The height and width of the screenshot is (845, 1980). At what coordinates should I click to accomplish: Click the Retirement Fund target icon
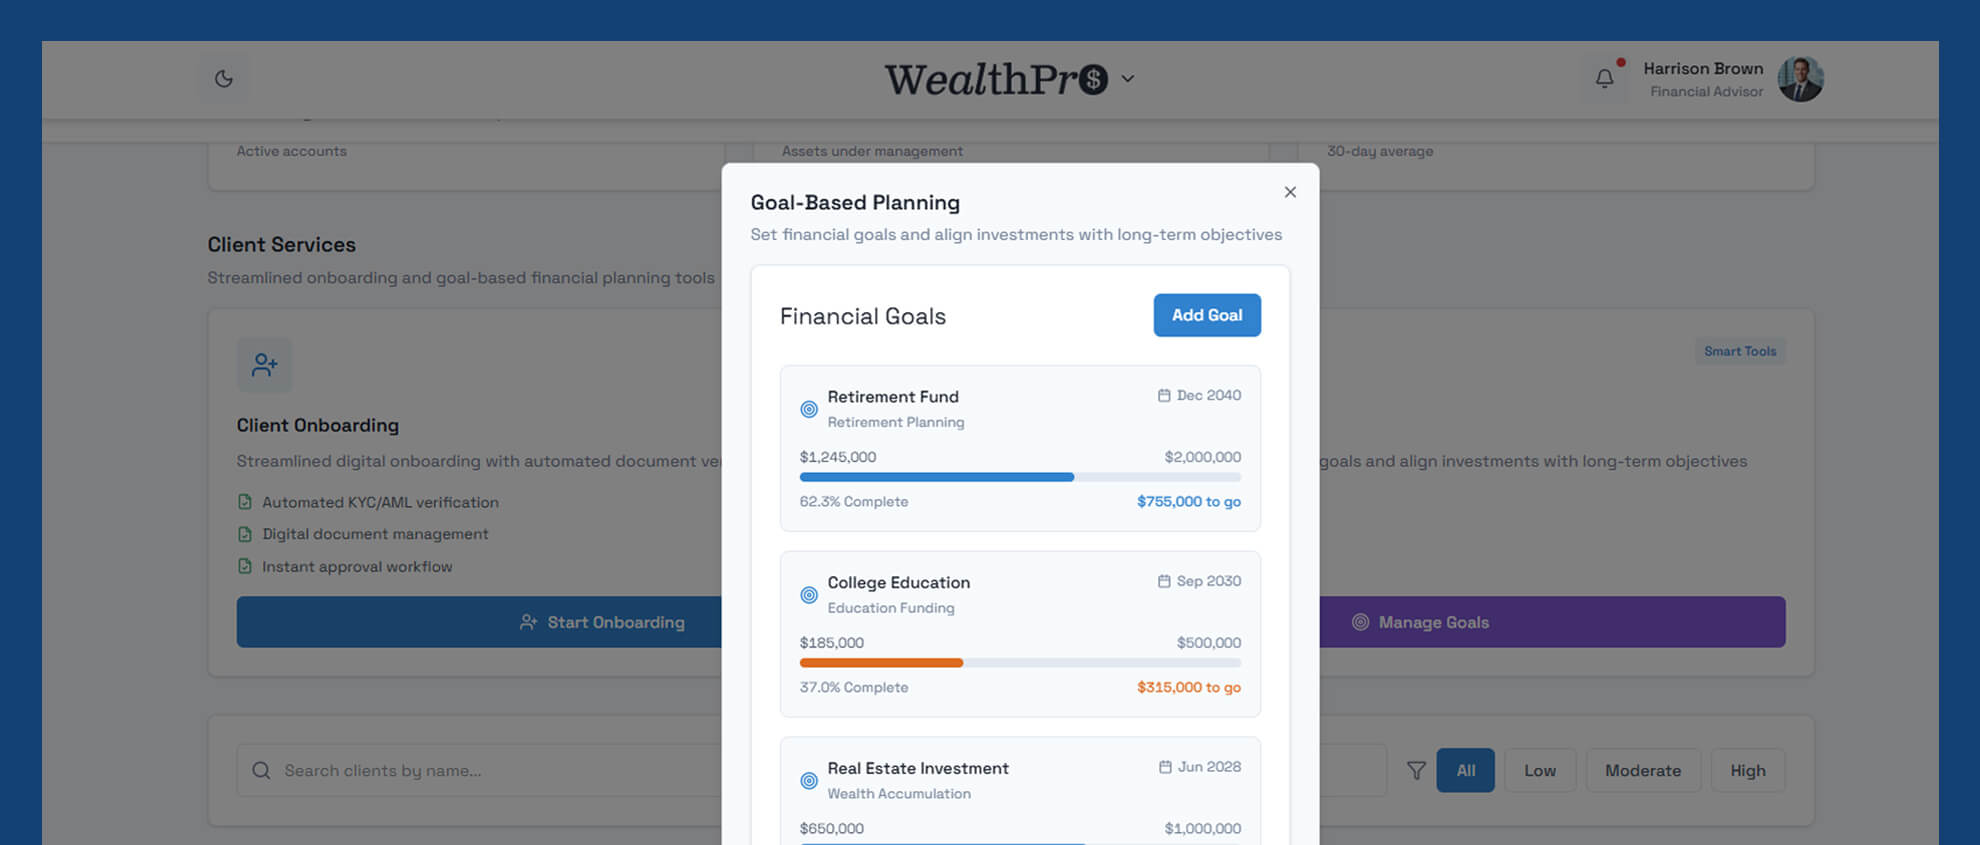pyautogui.click(x=809, y=409)
